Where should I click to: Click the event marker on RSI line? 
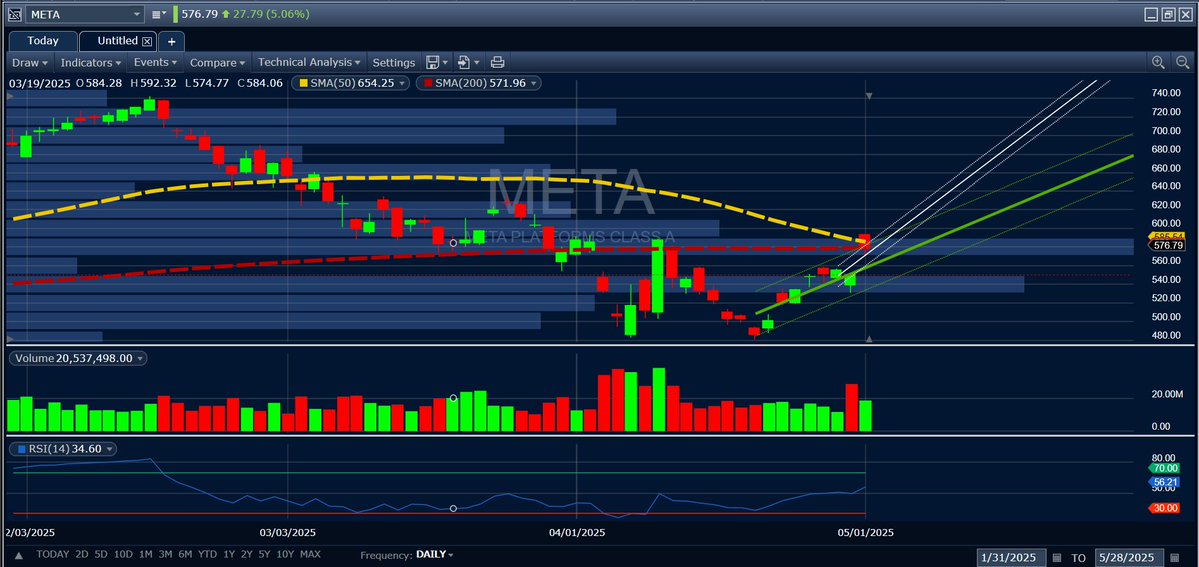tap(453, 508)
